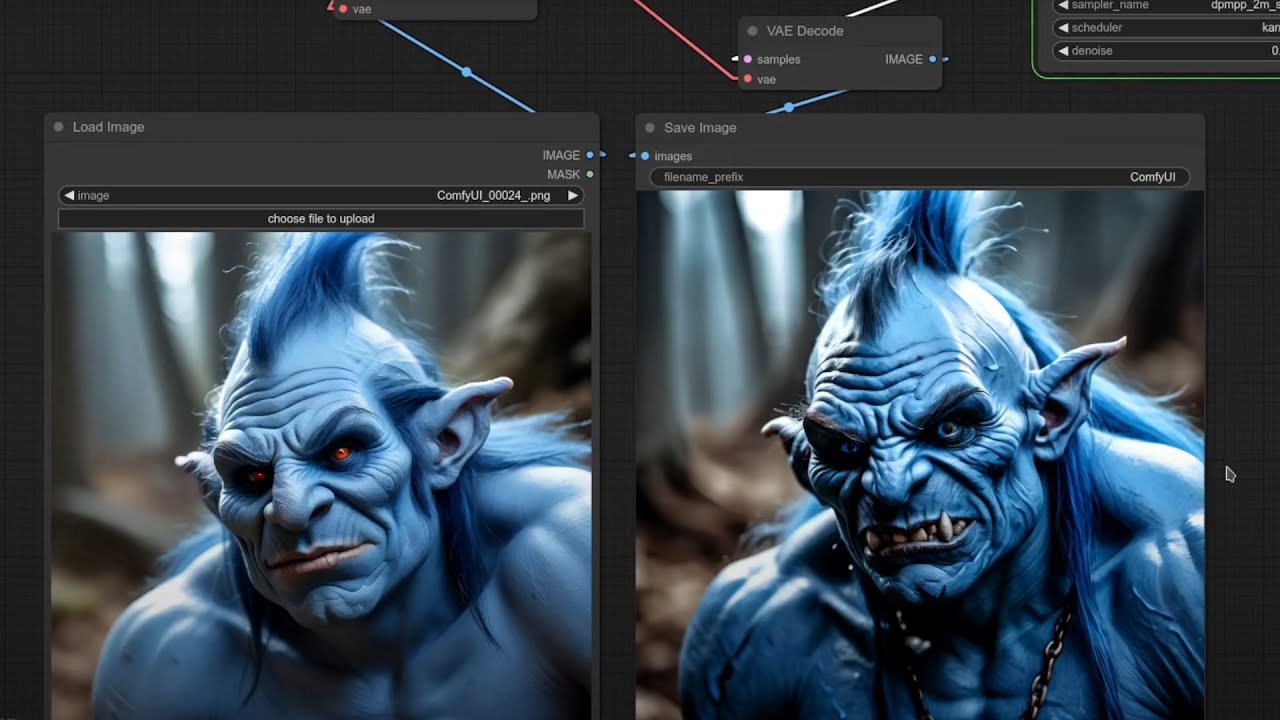Image resolution: width=1280 pixels, height=720 pixels.
Task: Select the Load Image node title
Action: 108,127
